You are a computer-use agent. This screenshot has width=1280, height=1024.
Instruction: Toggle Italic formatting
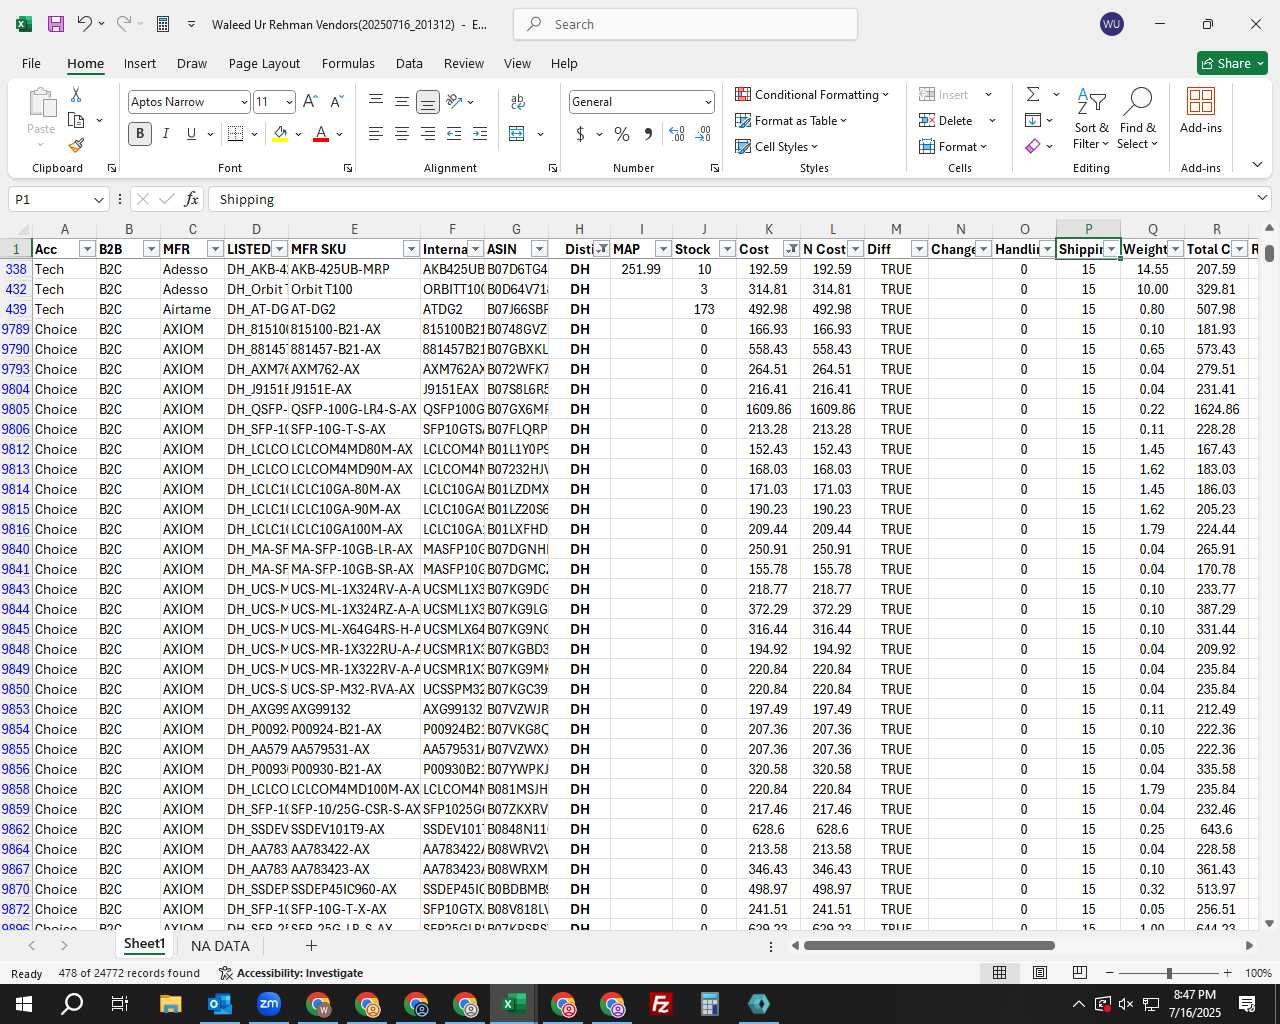coord(165,134)
